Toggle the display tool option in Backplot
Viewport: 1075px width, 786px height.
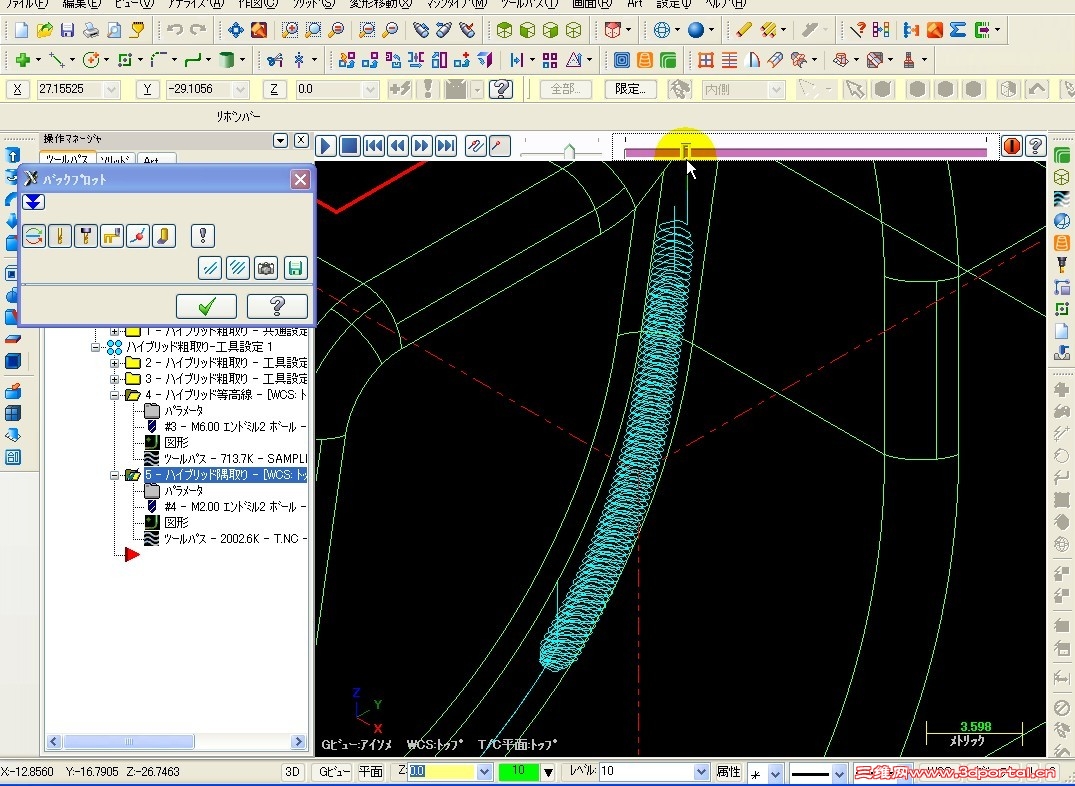click(x=60, y=236)
